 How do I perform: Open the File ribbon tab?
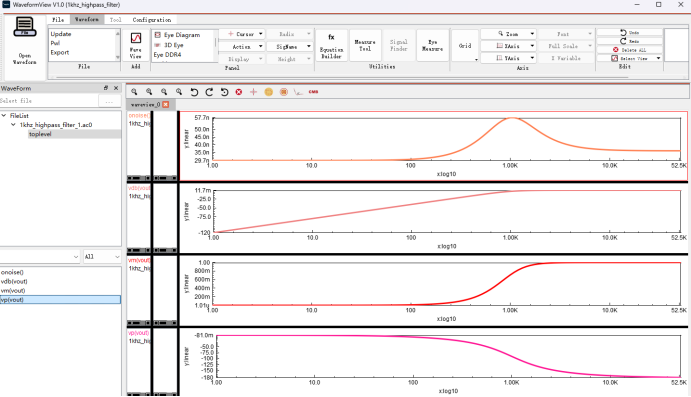pyautogui.click(x=58, y=20)
